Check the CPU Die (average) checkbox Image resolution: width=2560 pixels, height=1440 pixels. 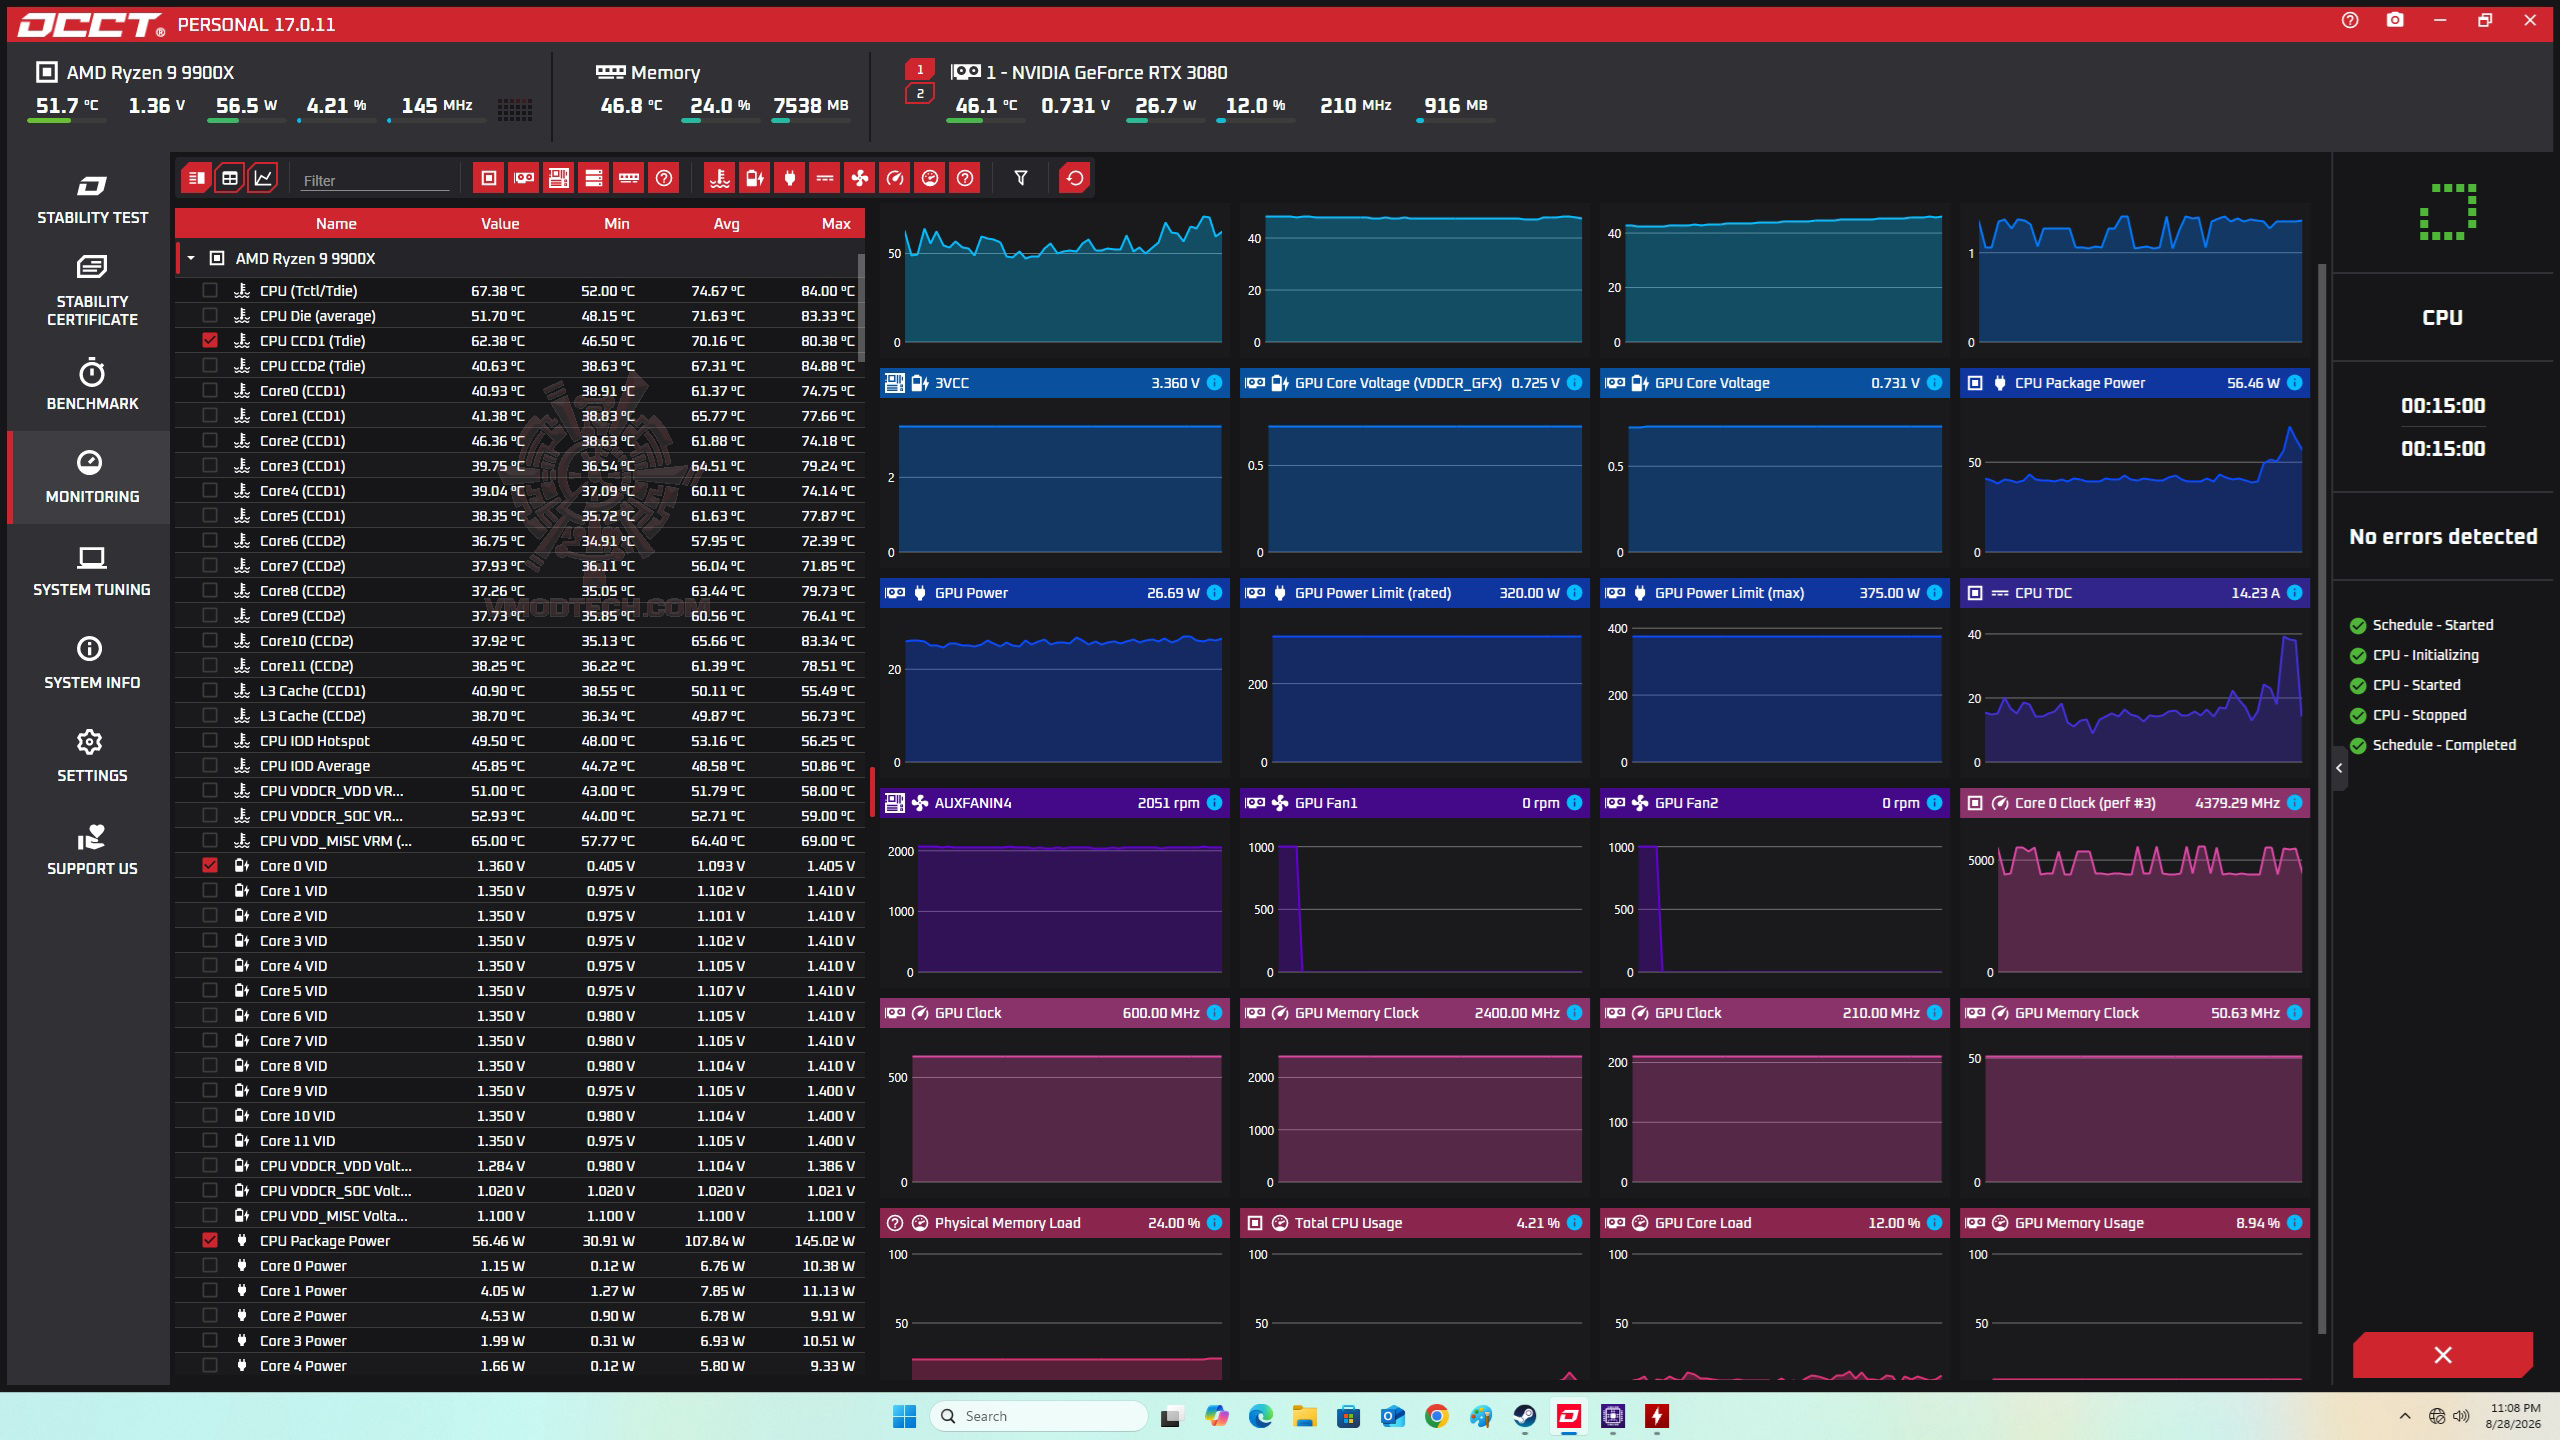[x=210, y=316]
